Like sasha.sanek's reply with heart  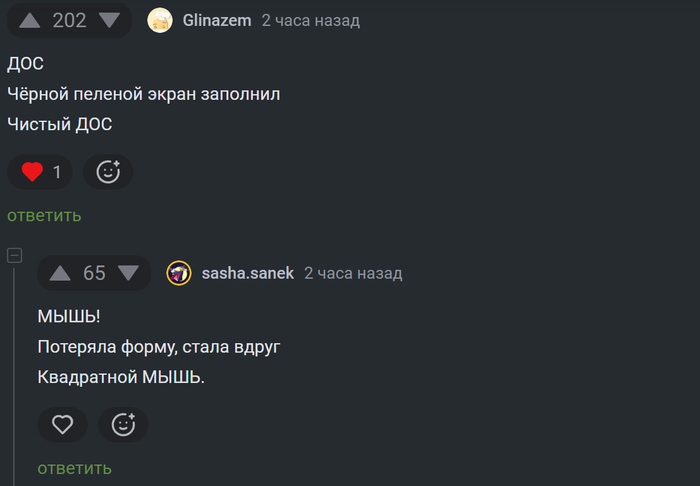[x=63, y=425]
